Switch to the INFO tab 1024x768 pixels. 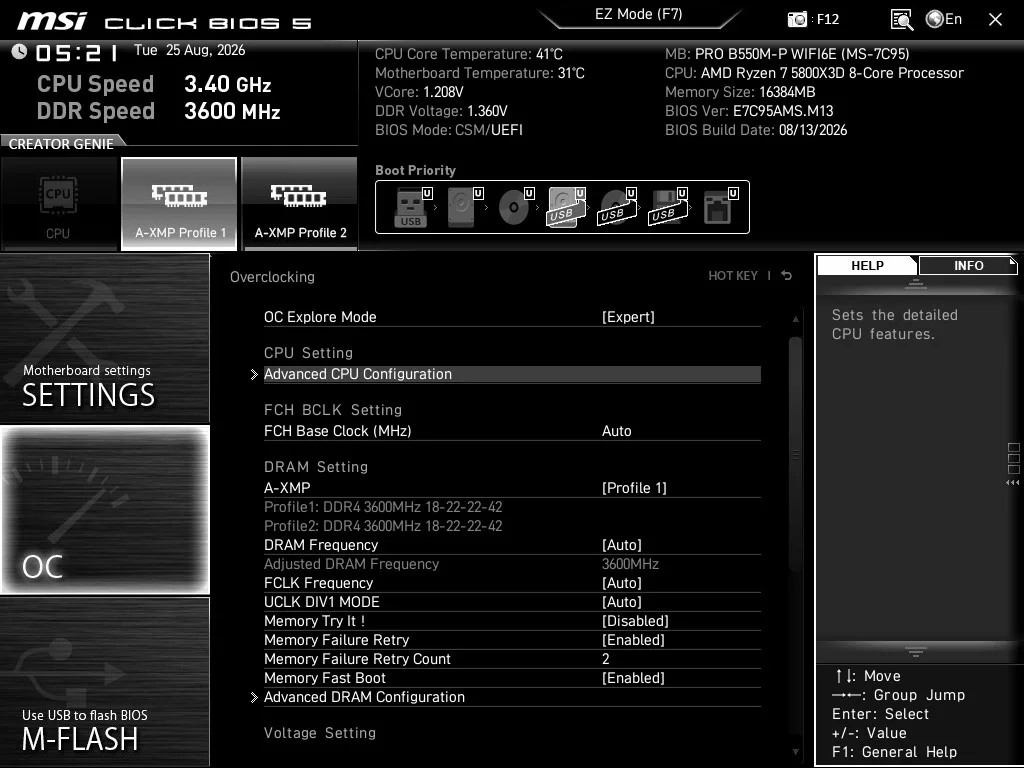pos(968,265)
